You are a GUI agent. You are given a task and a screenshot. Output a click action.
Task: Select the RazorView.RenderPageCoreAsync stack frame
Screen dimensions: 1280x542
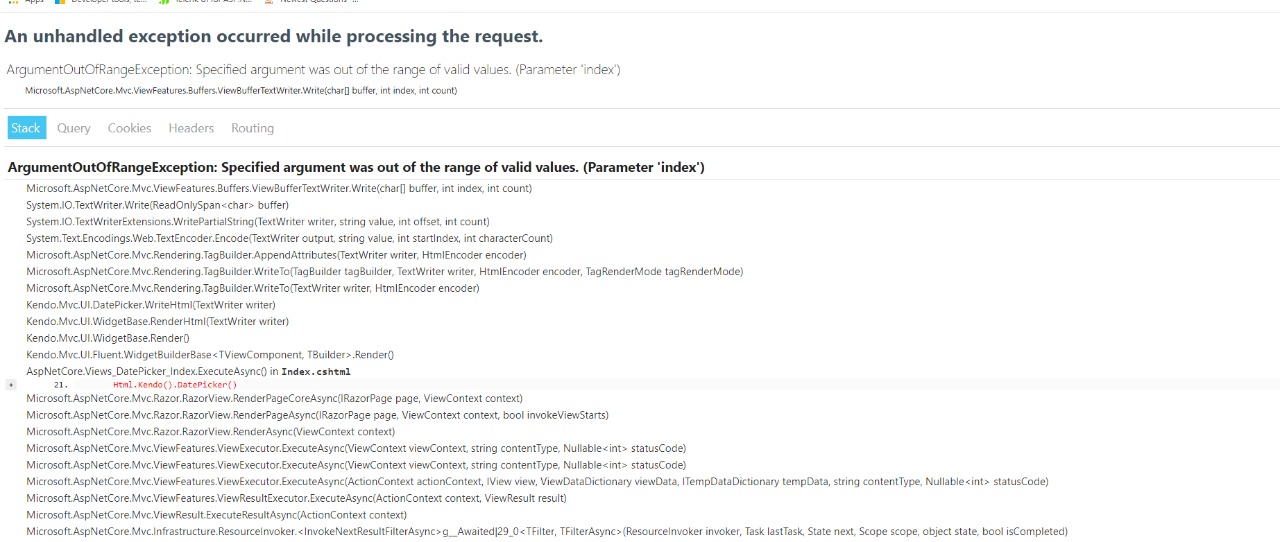[x=274, y=398]
